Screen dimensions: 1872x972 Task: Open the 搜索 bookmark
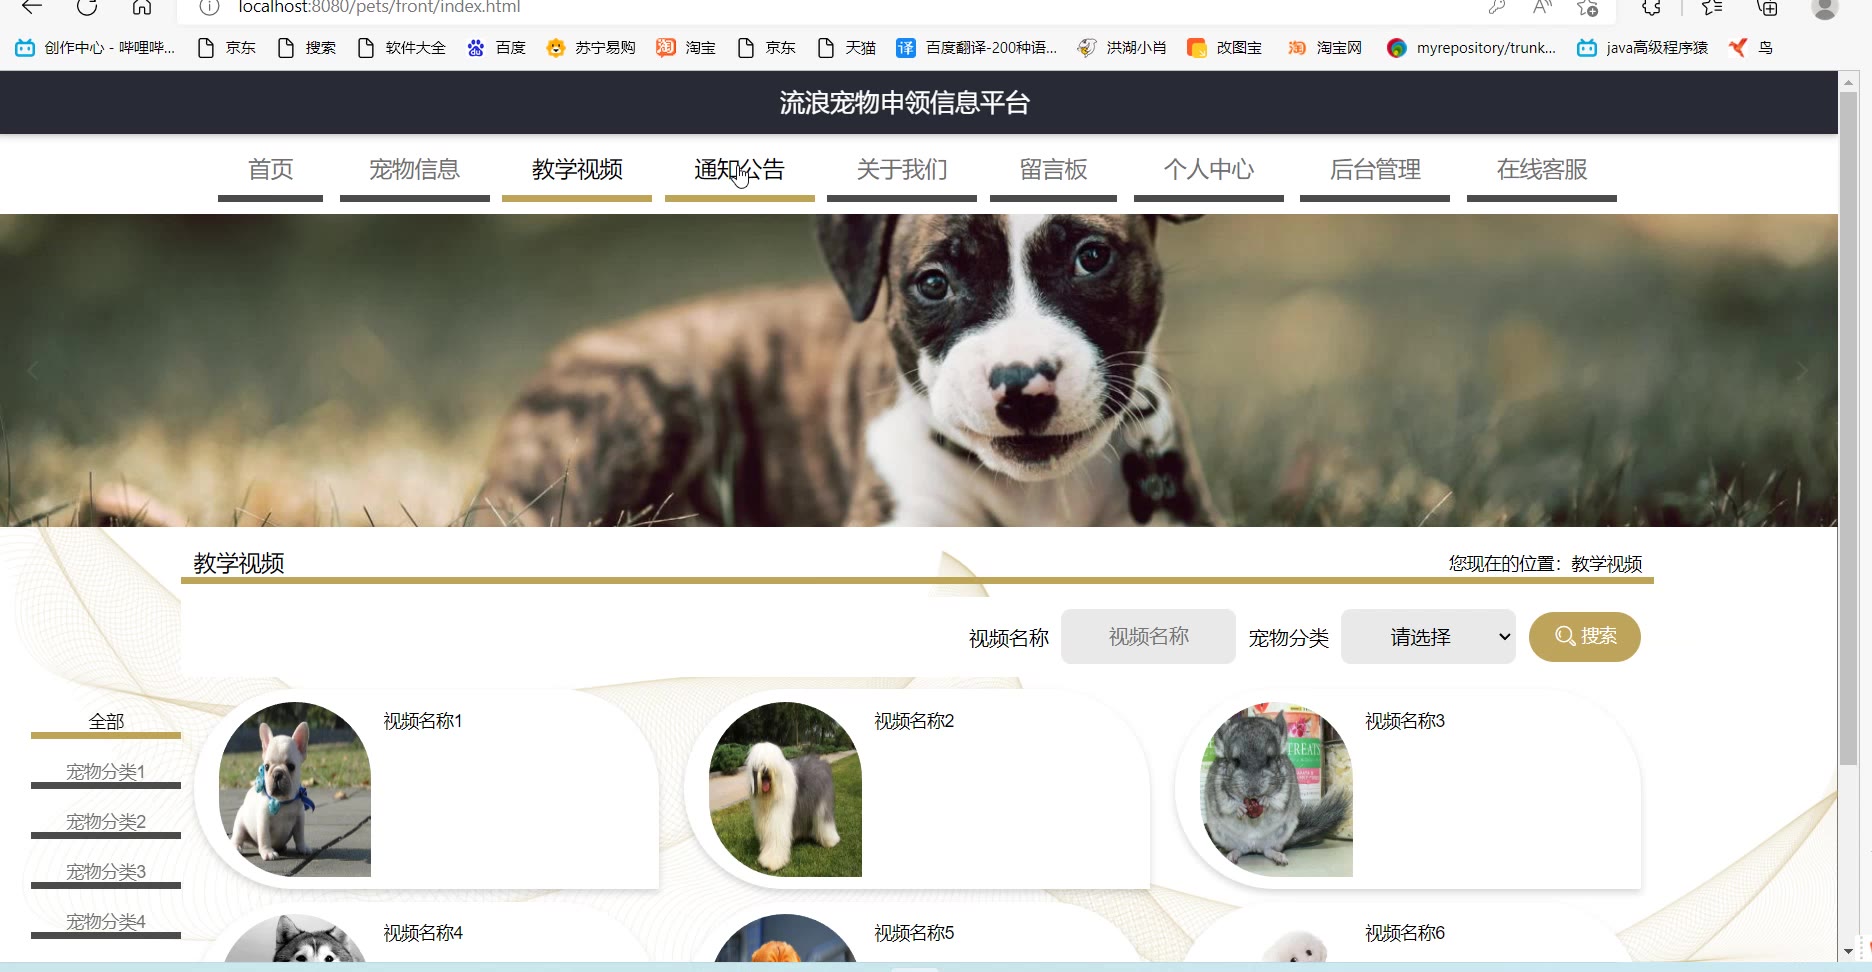pos(307,47)
